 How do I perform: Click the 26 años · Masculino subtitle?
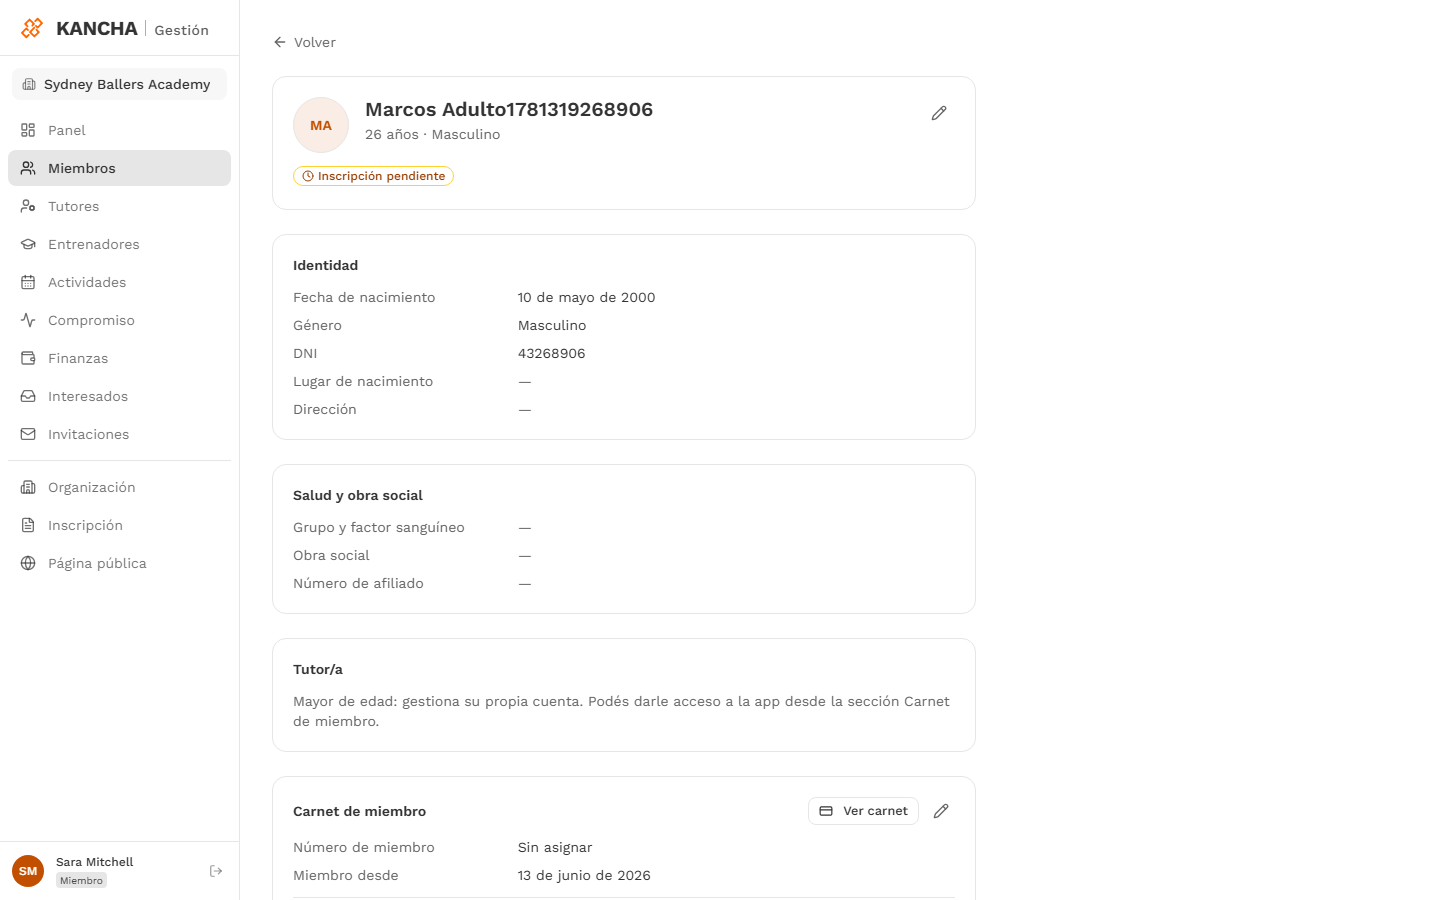point(433,134)
